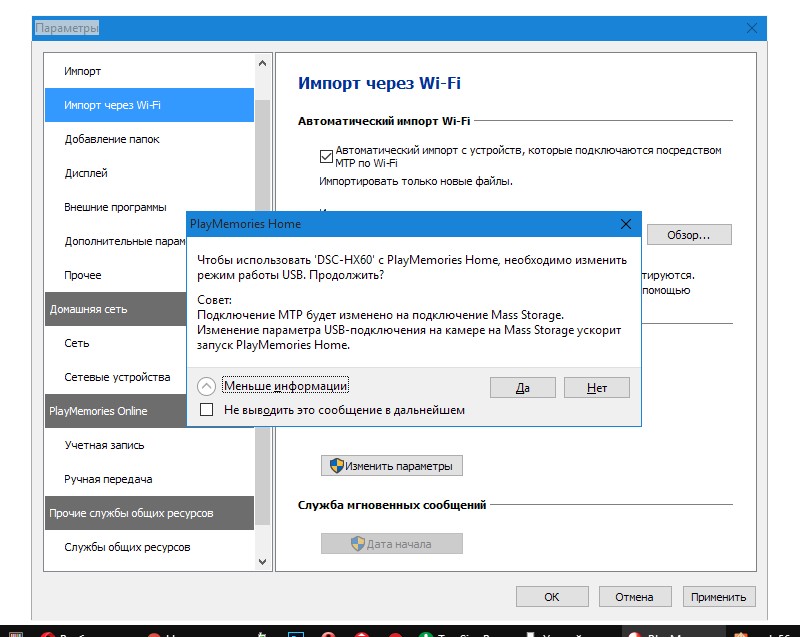The width and height of the screenshot is (800, 637).
Task: Uncheck automatic import from MTP devices
Action: [x=326, y=156]
